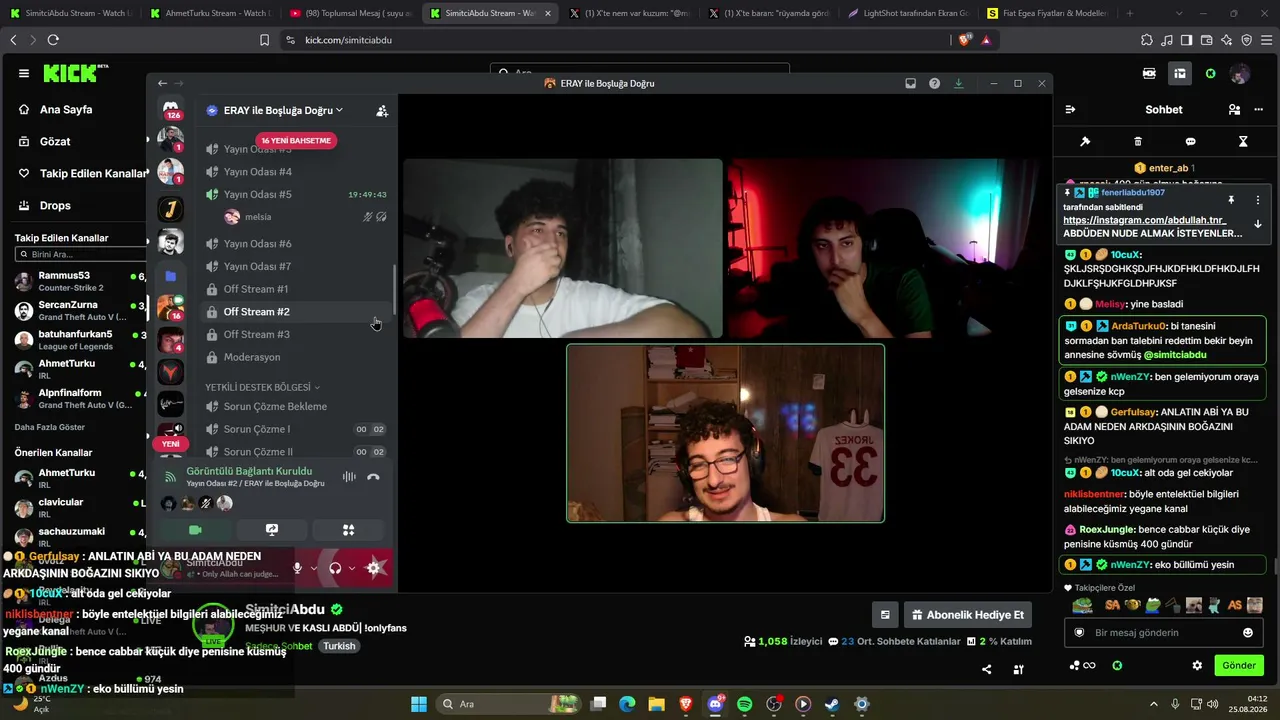Click Discord green download update icon

(x=958, y=83)
